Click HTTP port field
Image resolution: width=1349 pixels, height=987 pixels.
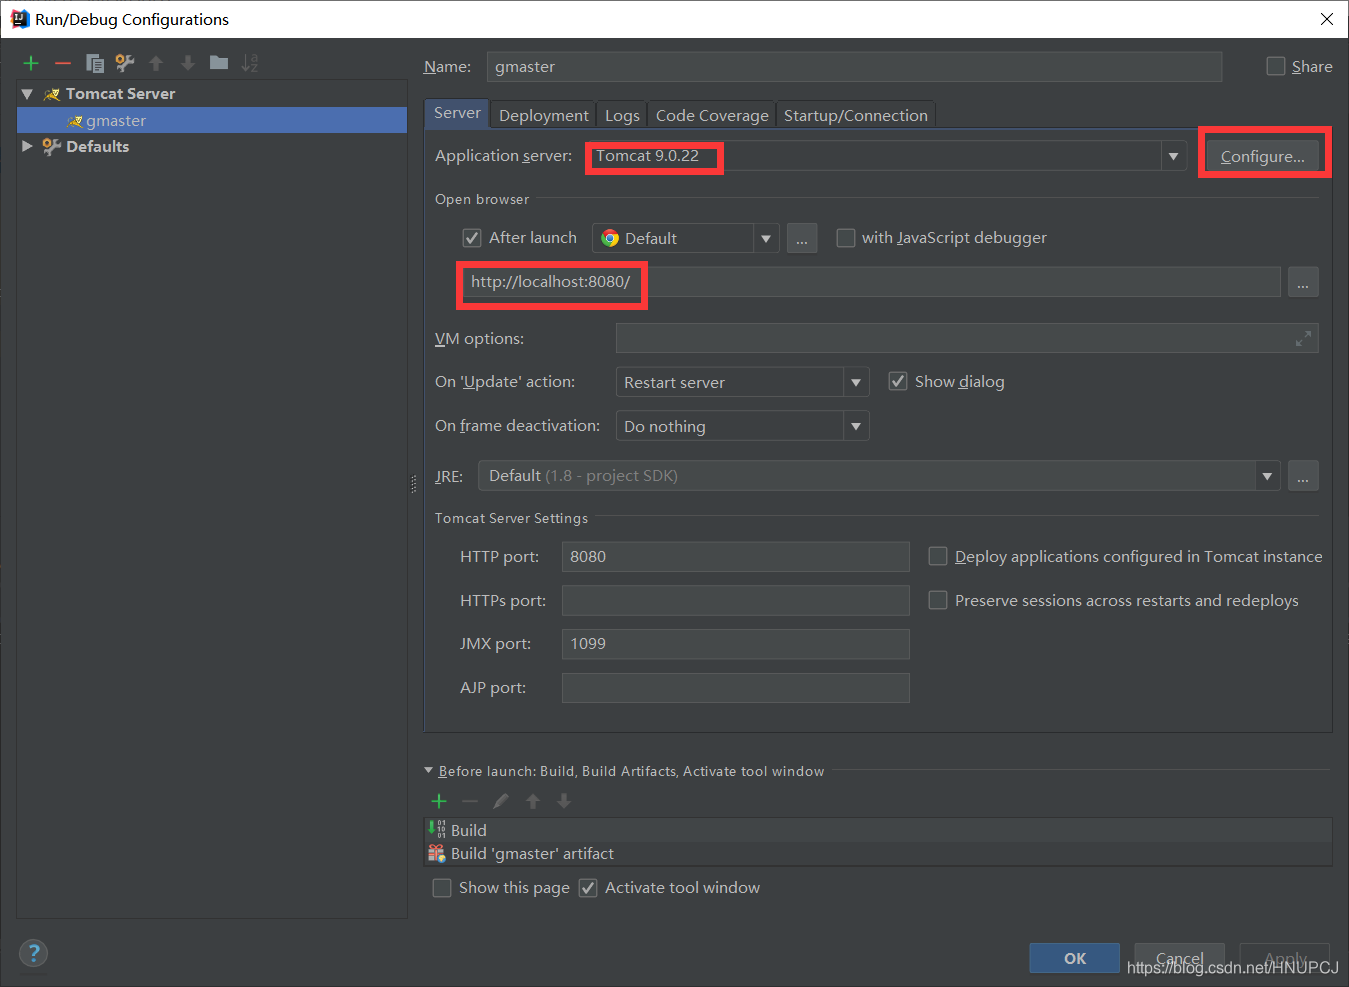click(x=735, y=556)
